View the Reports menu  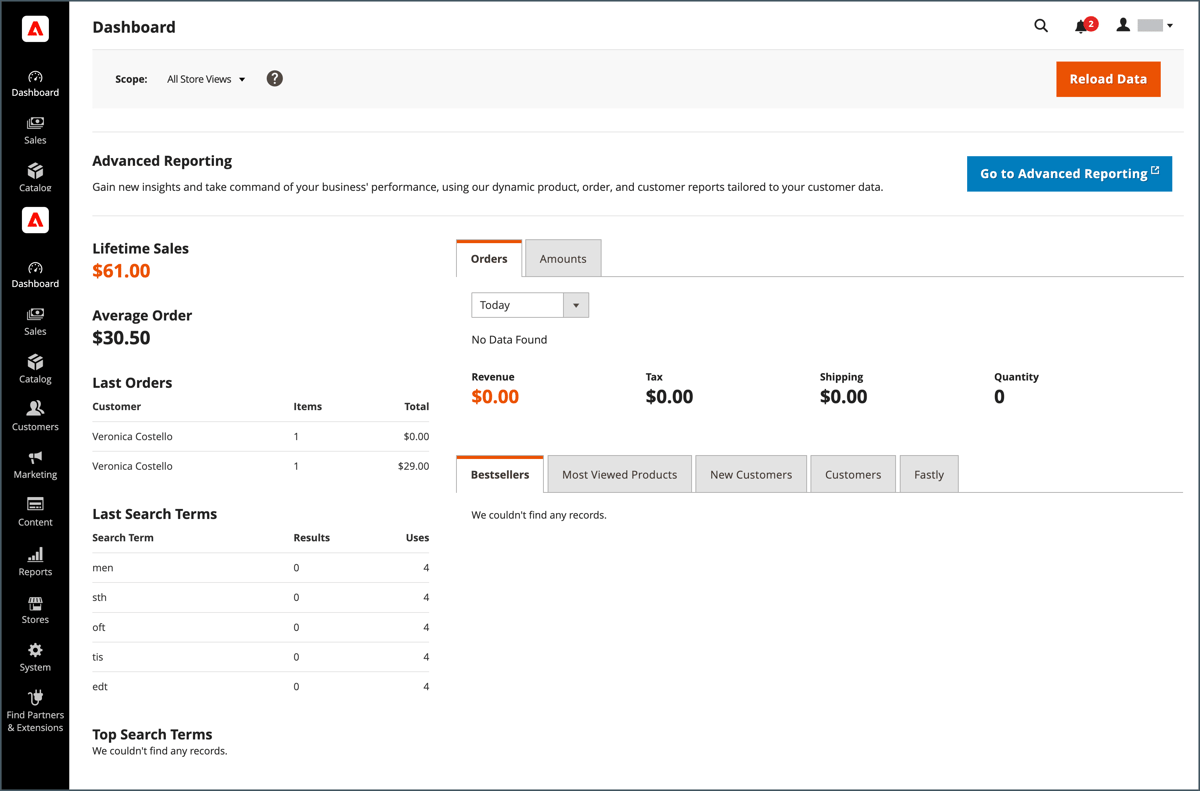(x=35, y=562)
